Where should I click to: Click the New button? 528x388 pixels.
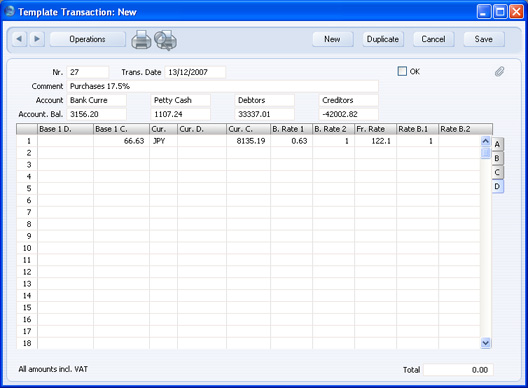[x=333, y=39]
